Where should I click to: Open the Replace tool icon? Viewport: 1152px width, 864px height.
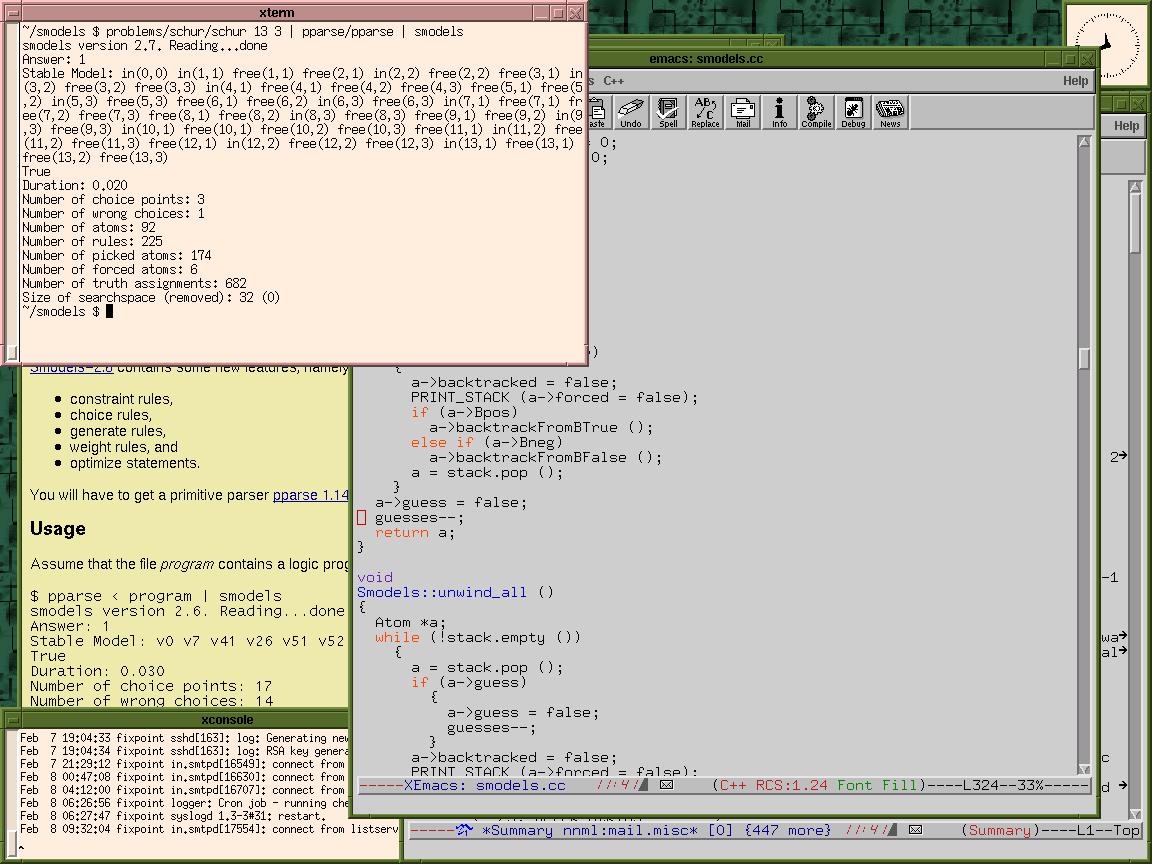click(705, 112)
